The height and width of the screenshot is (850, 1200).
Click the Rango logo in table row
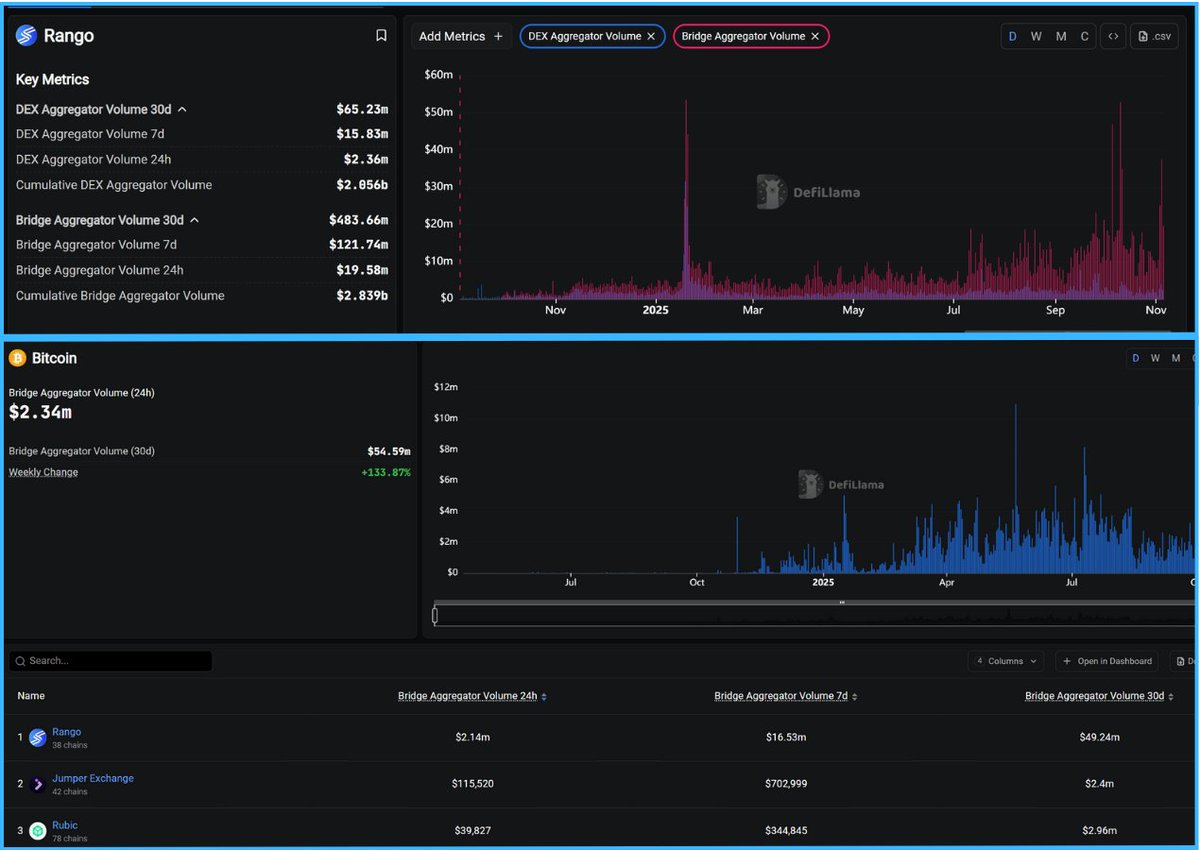[x=37, y=738]
